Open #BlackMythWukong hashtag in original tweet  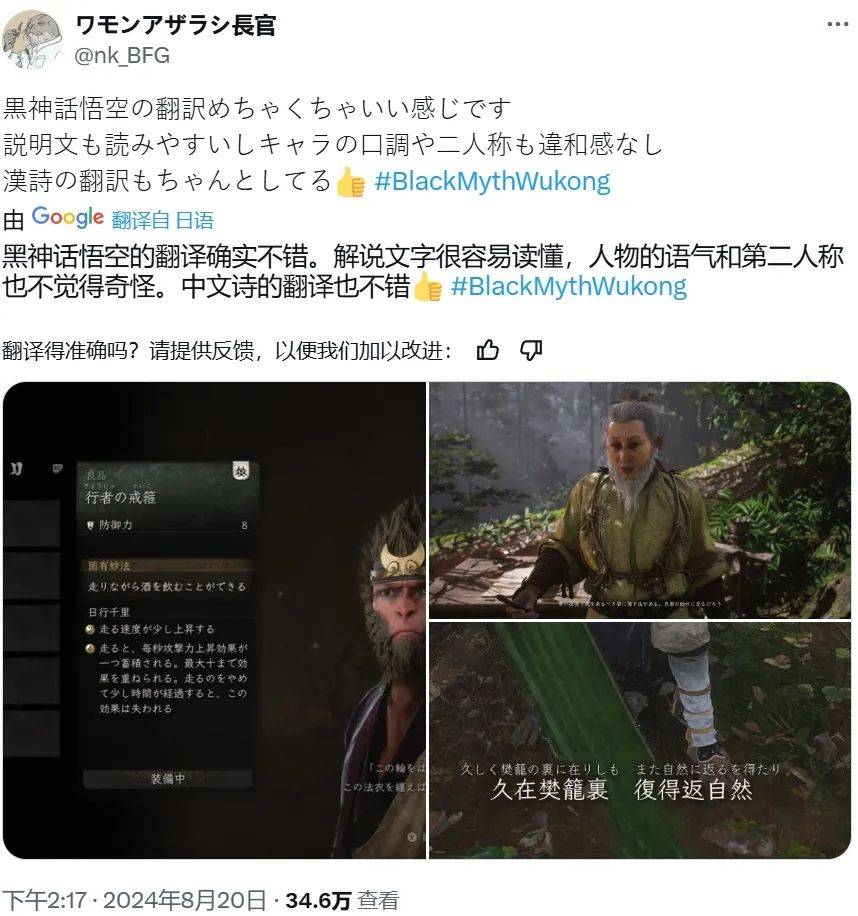[492, 181]
